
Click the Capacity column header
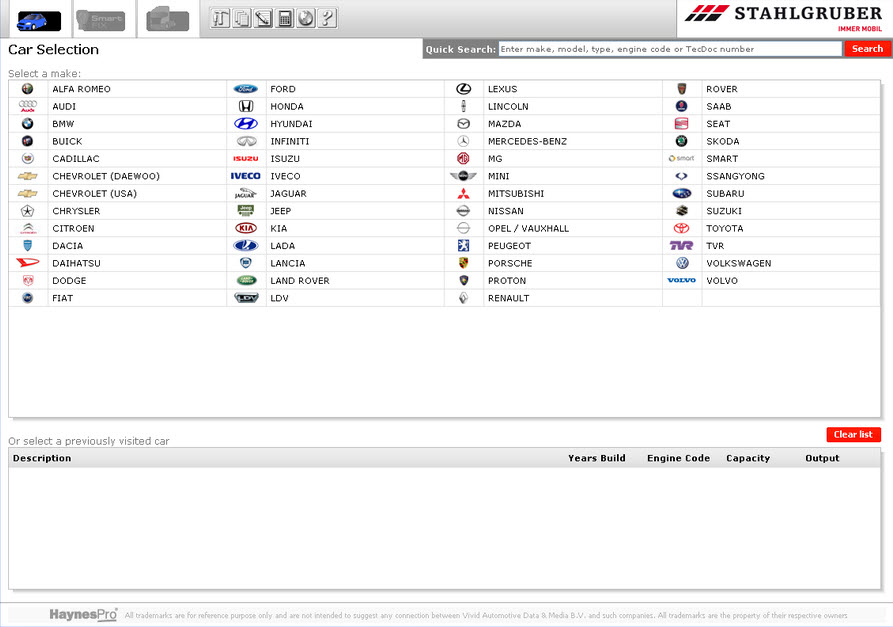[x=748, y=458]
